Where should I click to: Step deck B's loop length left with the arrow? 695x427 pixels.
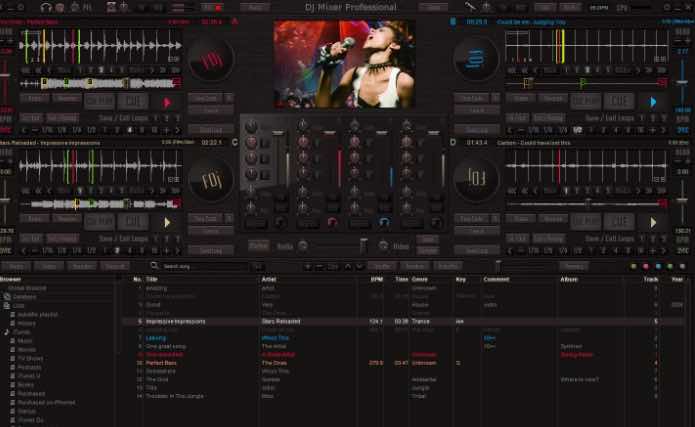[x=510, y=130]
